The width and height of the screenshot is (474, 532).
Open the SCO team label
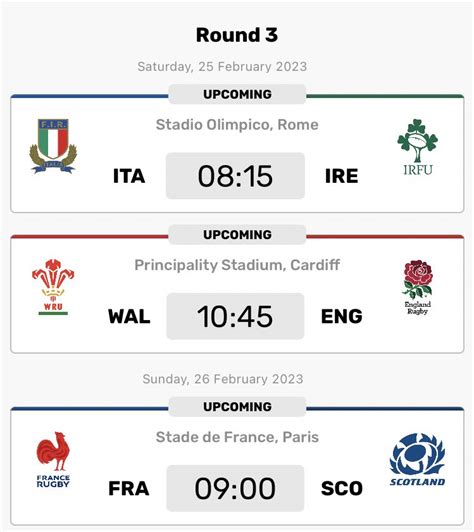(x=342, y=489)
